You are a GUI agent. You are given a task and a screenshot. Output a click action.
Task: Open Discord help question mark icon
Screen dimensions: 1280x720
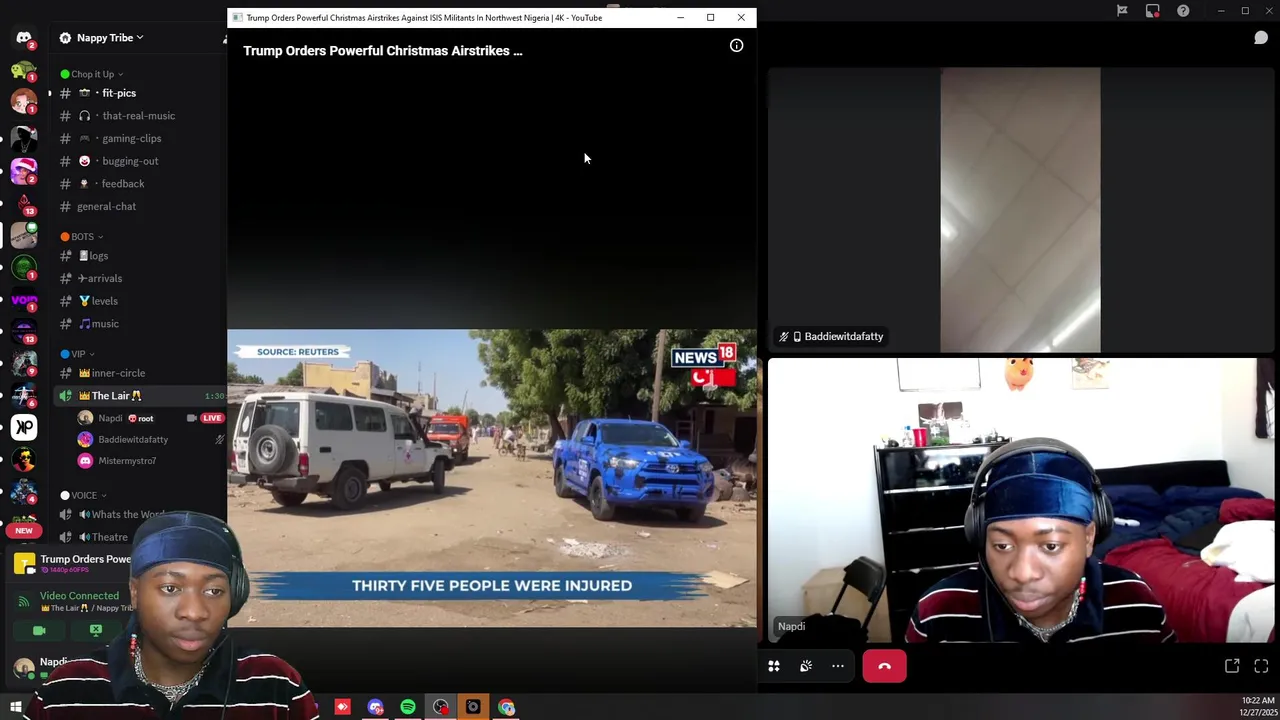point(1183,11)
